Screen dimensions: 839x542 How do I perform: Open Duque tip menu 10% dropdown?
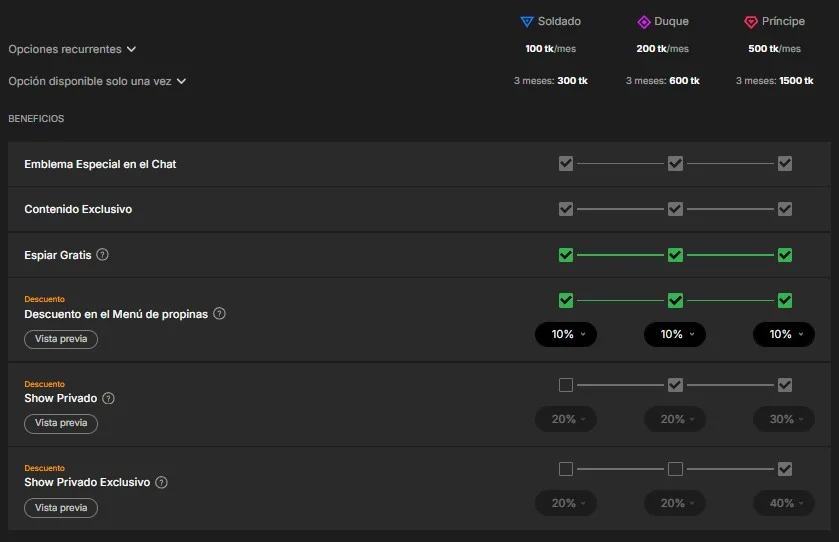click(x=675, y=334)
